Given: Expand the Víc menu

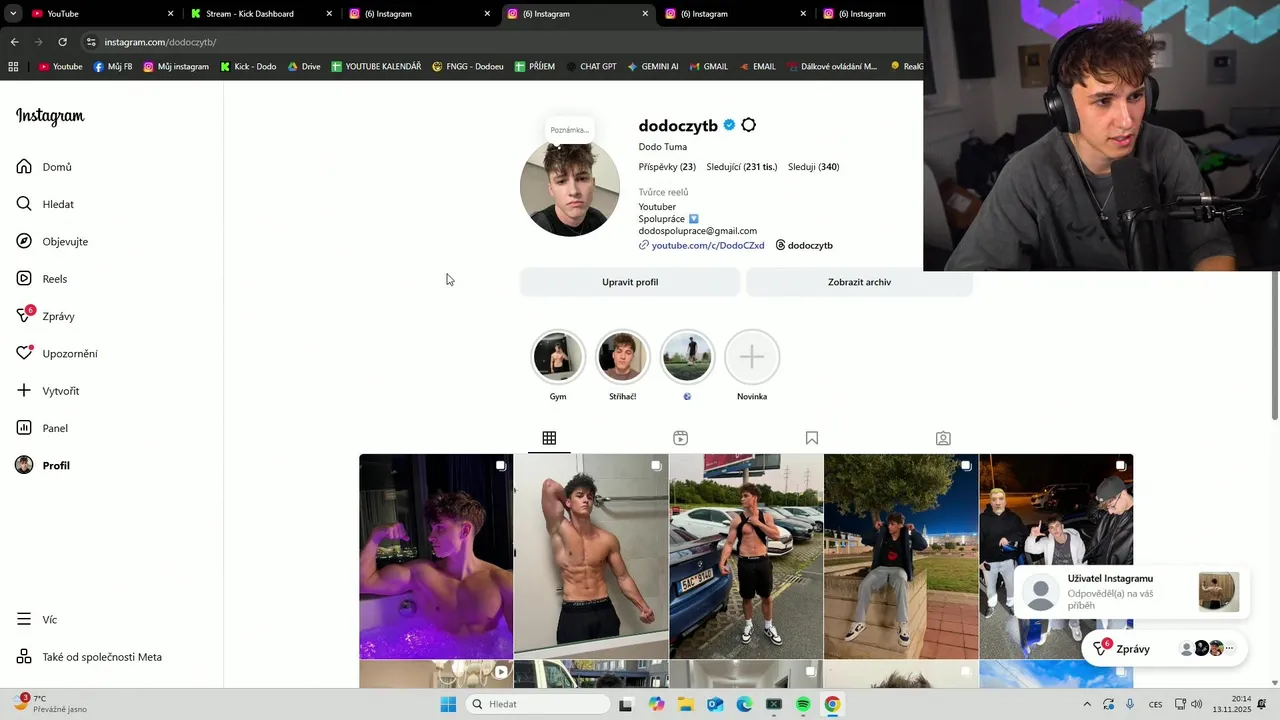Looking at the screenshot, I should pos(49,620).
